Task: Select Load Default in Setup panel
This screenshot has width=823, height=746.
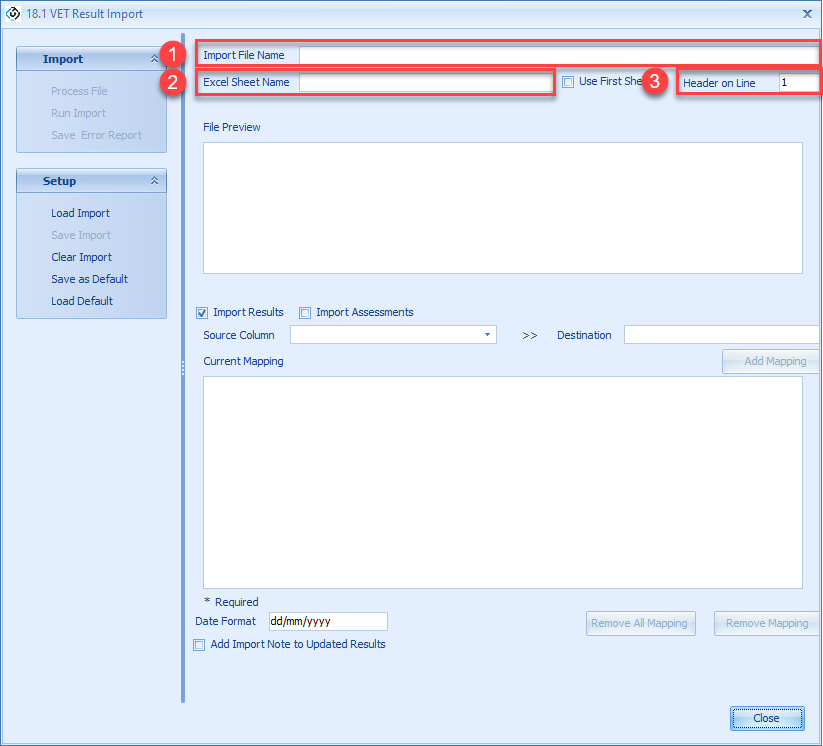Action: [x=82, y=301]
